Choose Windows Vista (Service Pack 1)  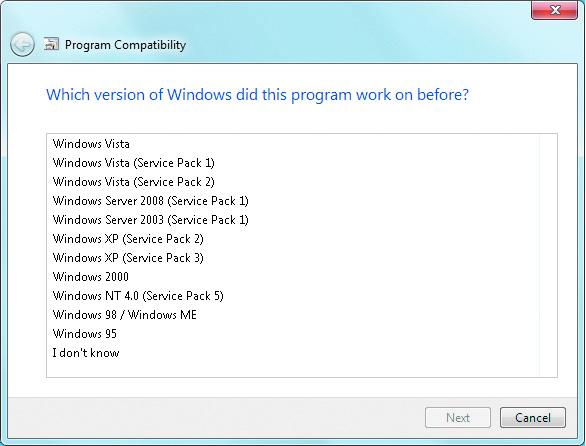point(133,163)
